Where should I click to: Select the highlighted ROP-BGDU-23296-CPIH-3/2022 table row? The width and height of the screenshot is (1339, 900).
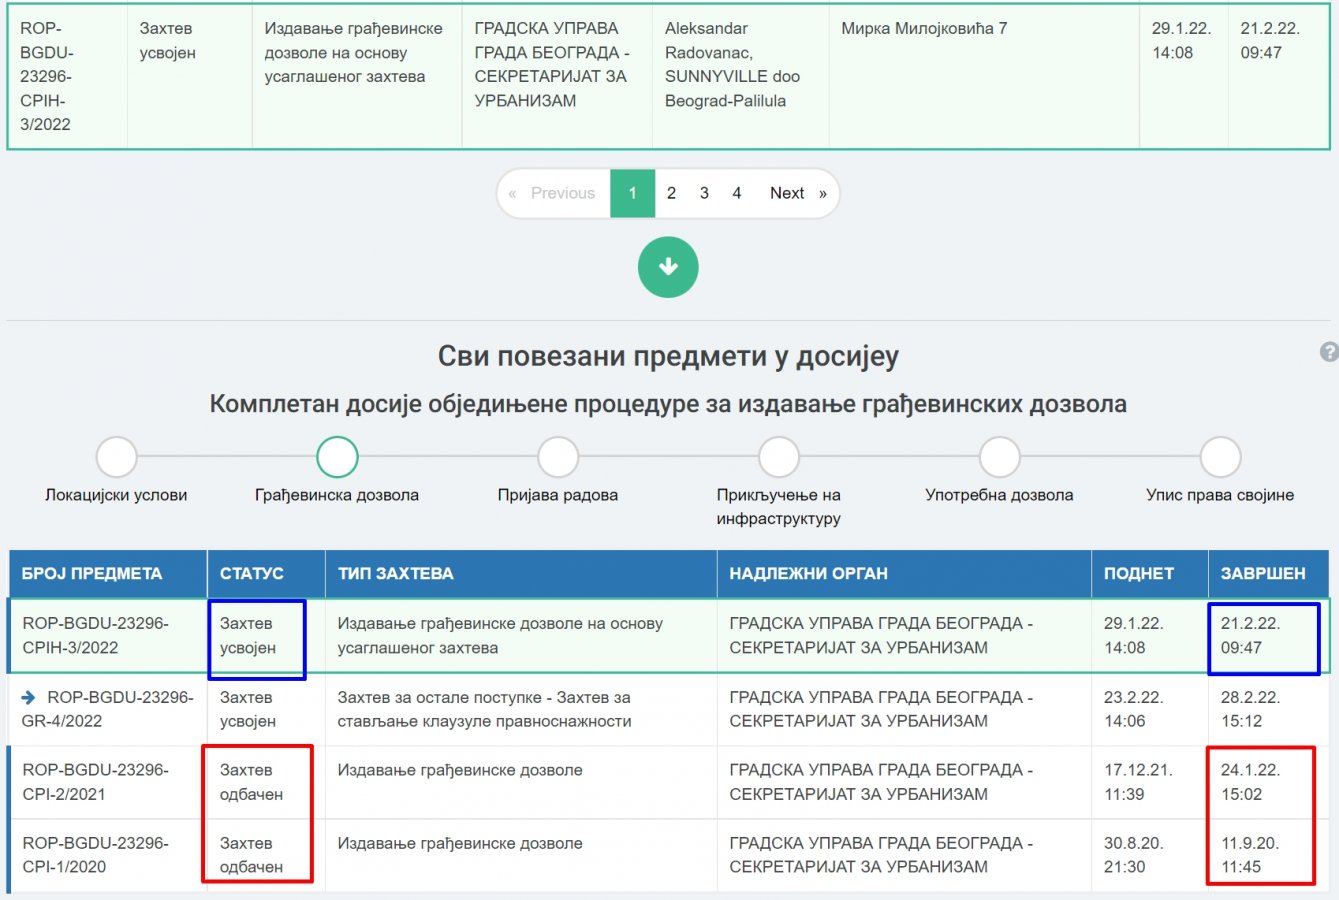[x=95, y=635]
